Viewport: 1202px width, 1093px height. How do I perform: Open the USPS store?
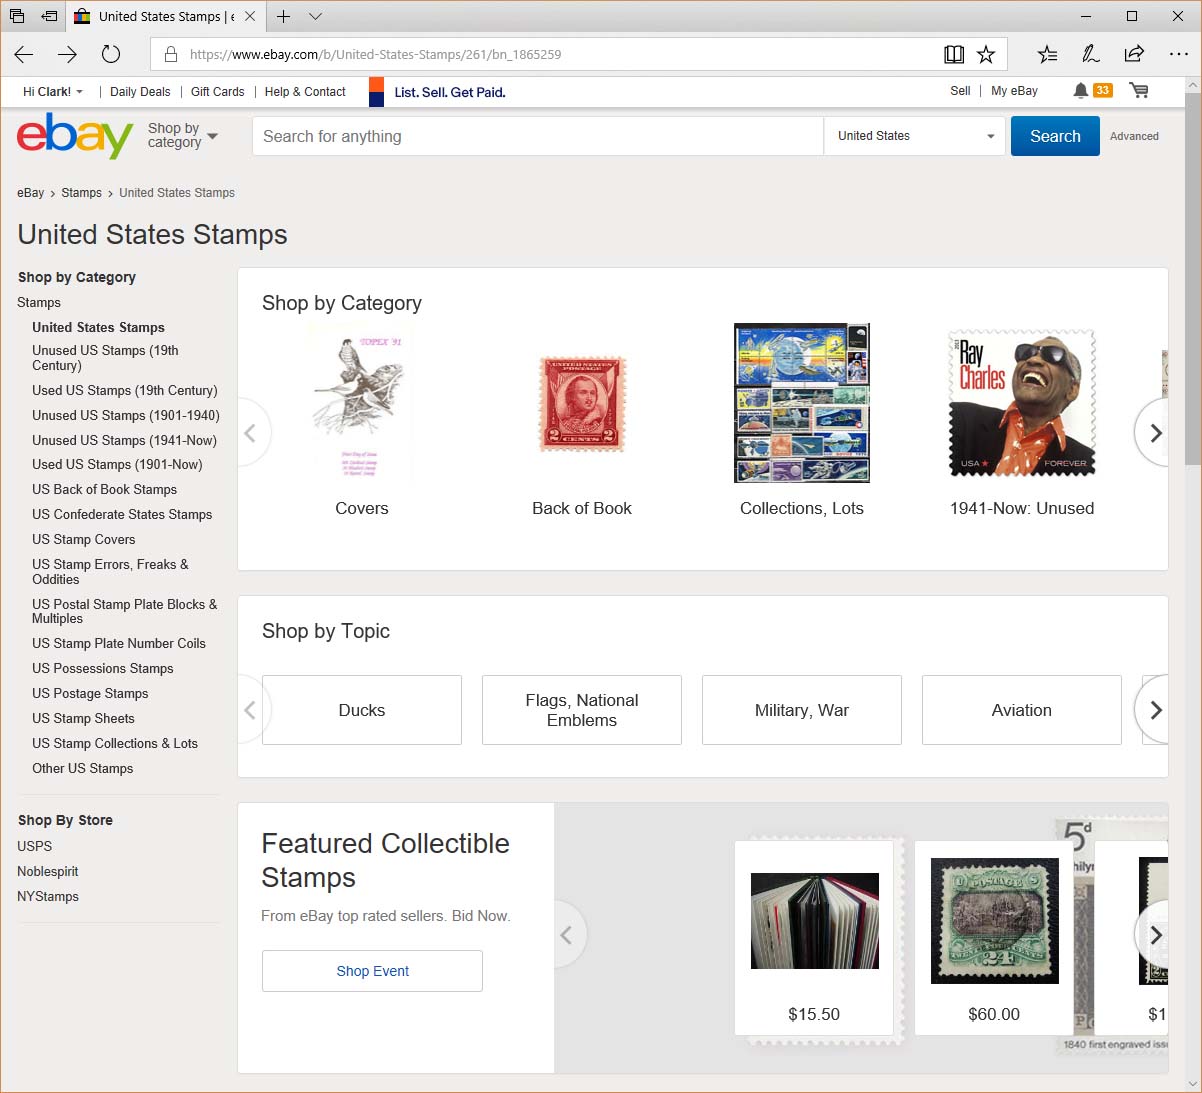click(34, 846)
